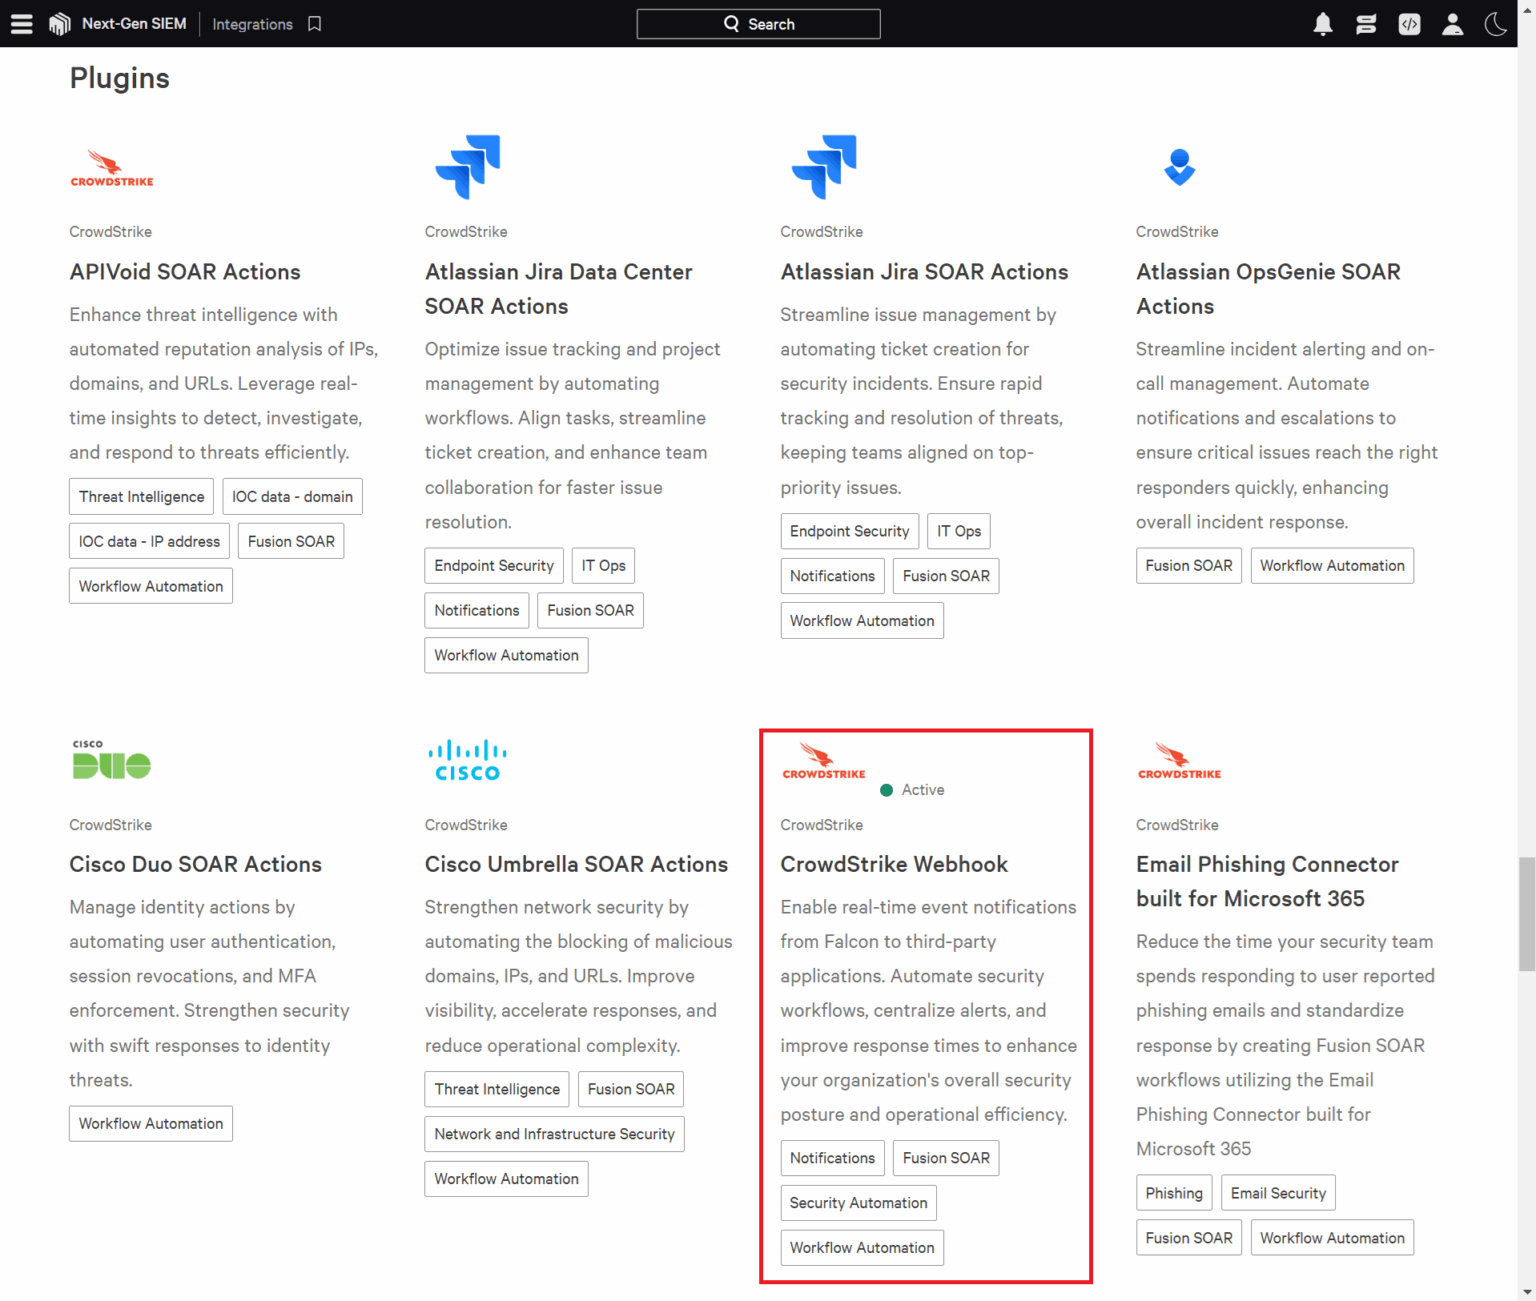The height and width of the screenshot is (1301, 1536).
Task: Click the Cisco Duo logo
Action: pos(111,760)
